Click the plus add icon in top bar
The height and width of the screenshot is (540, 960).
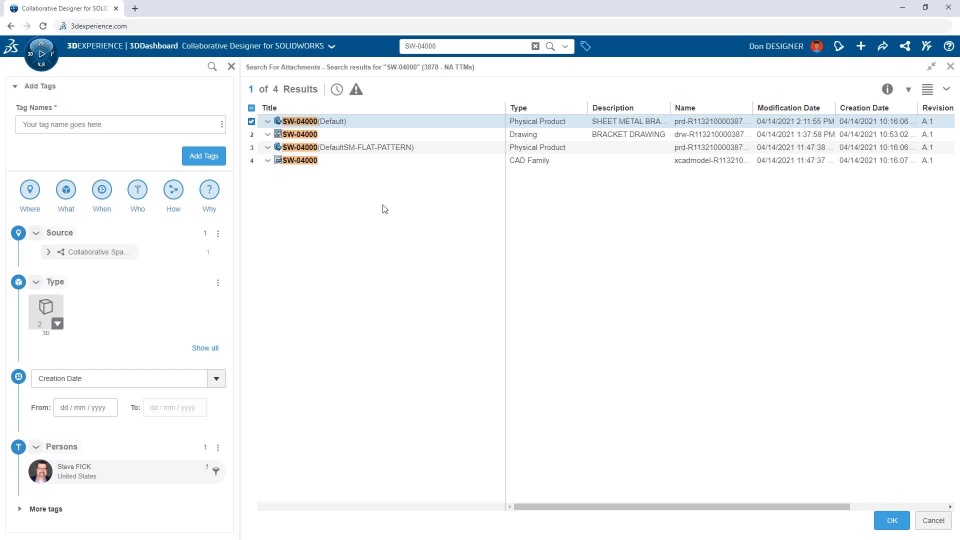(x=861, y=46)
